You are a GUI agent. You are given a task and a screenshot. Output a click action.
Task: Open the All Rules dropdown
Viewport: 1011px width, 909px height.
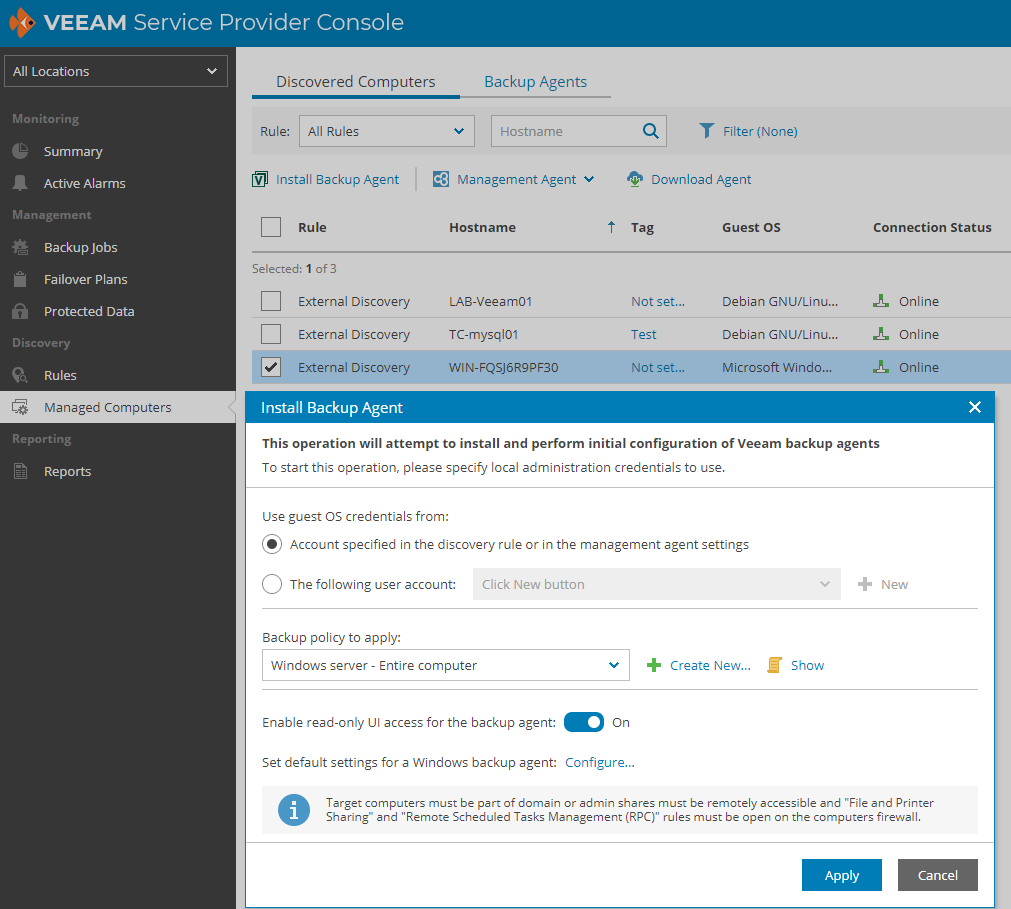[x=387, y=131]
